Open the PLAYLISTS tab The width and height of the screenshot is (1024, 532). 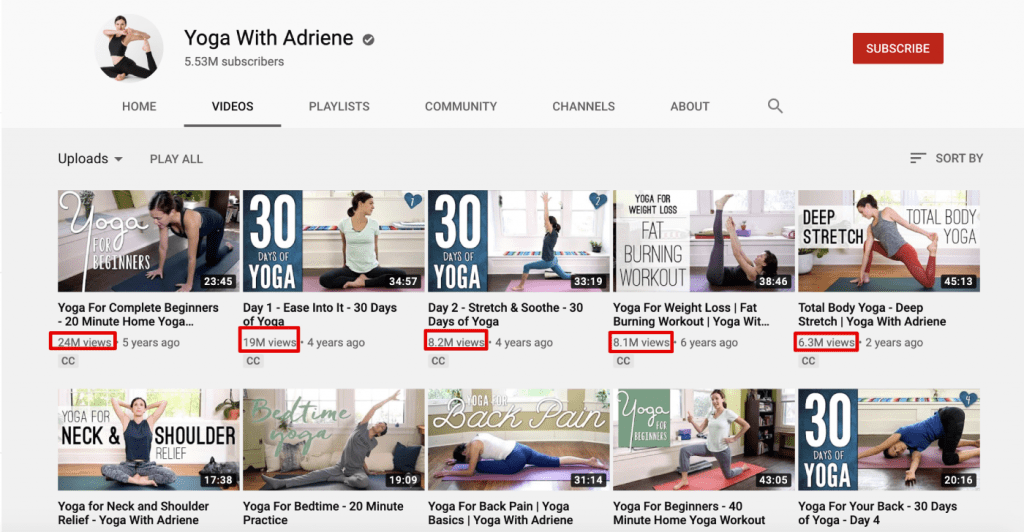click(x=339, y=106)
